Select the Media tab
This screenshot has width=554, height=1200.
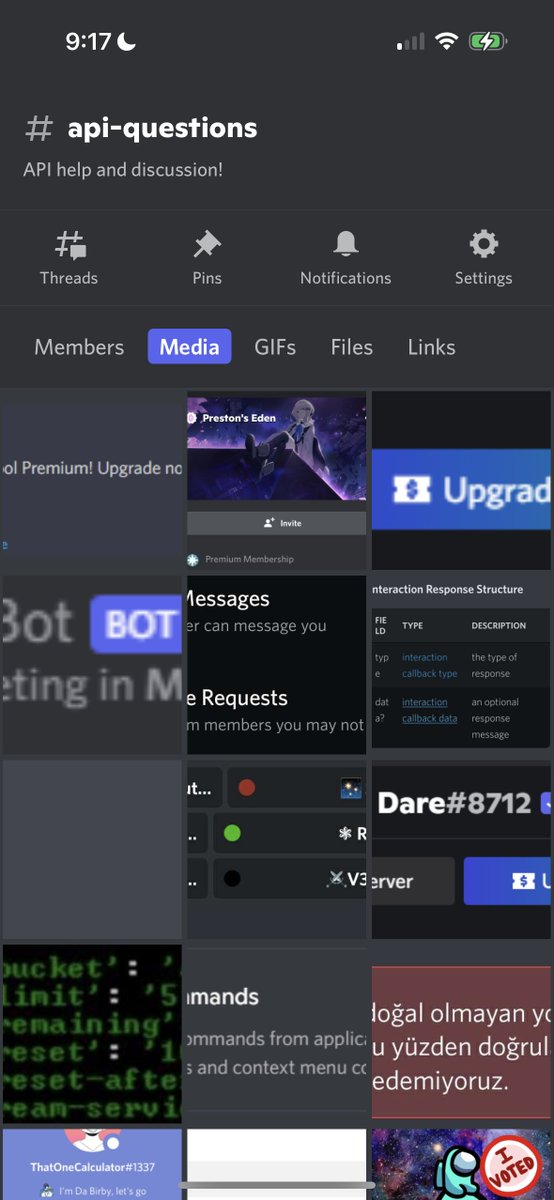[x=189, y=347]
